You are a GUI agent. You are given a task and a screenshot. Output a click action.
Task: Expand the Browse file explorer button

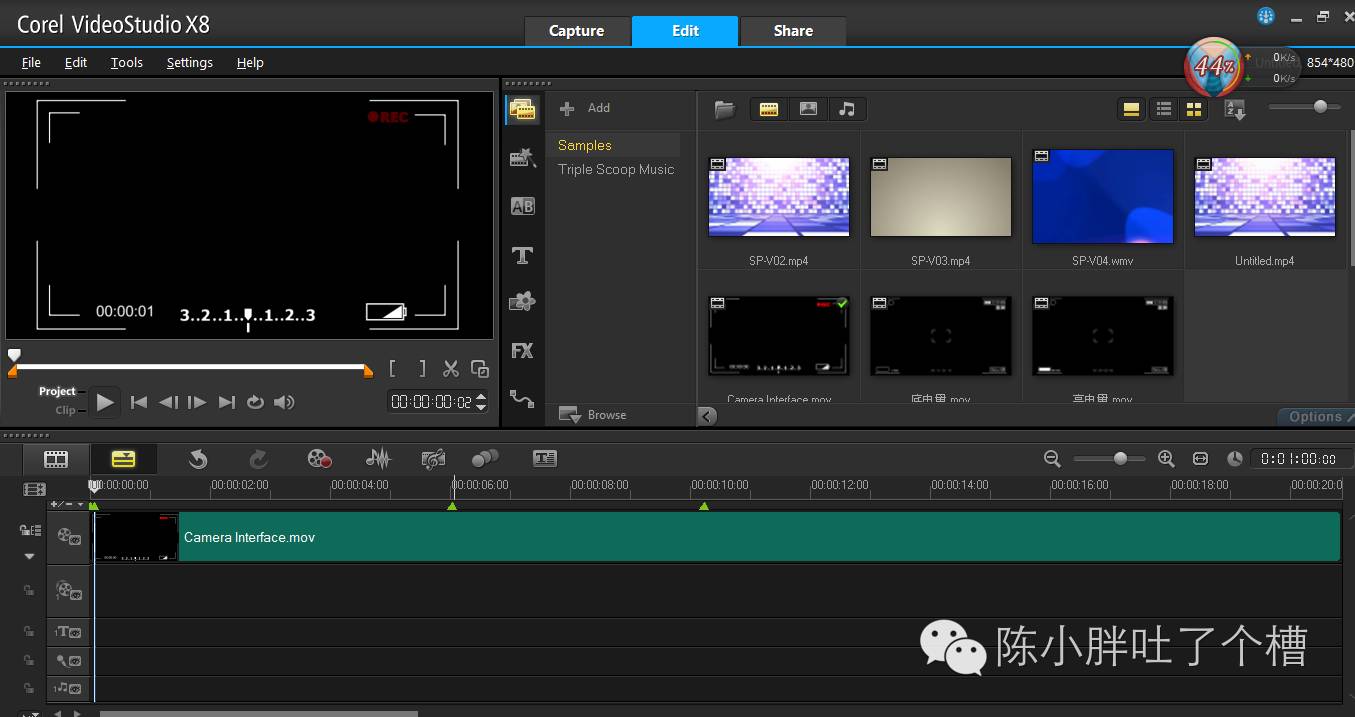point(592,414)
